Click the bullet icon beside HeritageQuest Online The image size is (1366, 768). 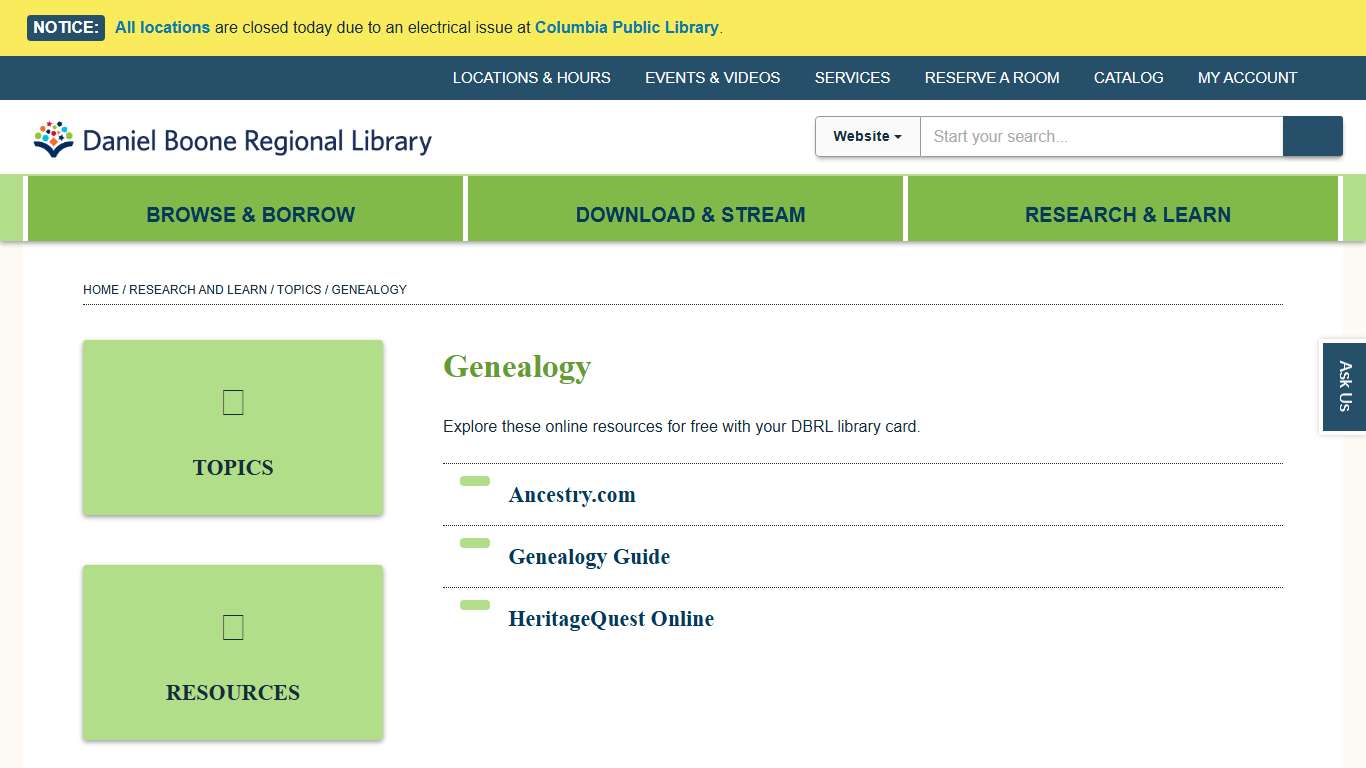[473, 604]
